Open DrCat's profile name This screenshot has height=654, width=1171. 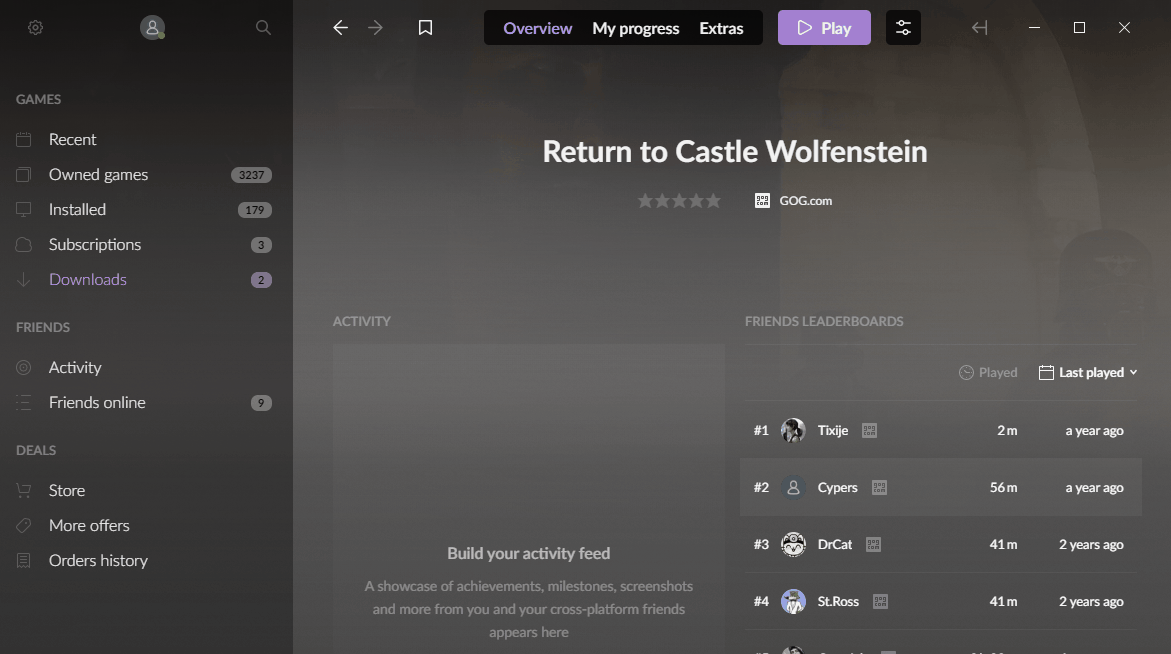[x=835, y=545]
